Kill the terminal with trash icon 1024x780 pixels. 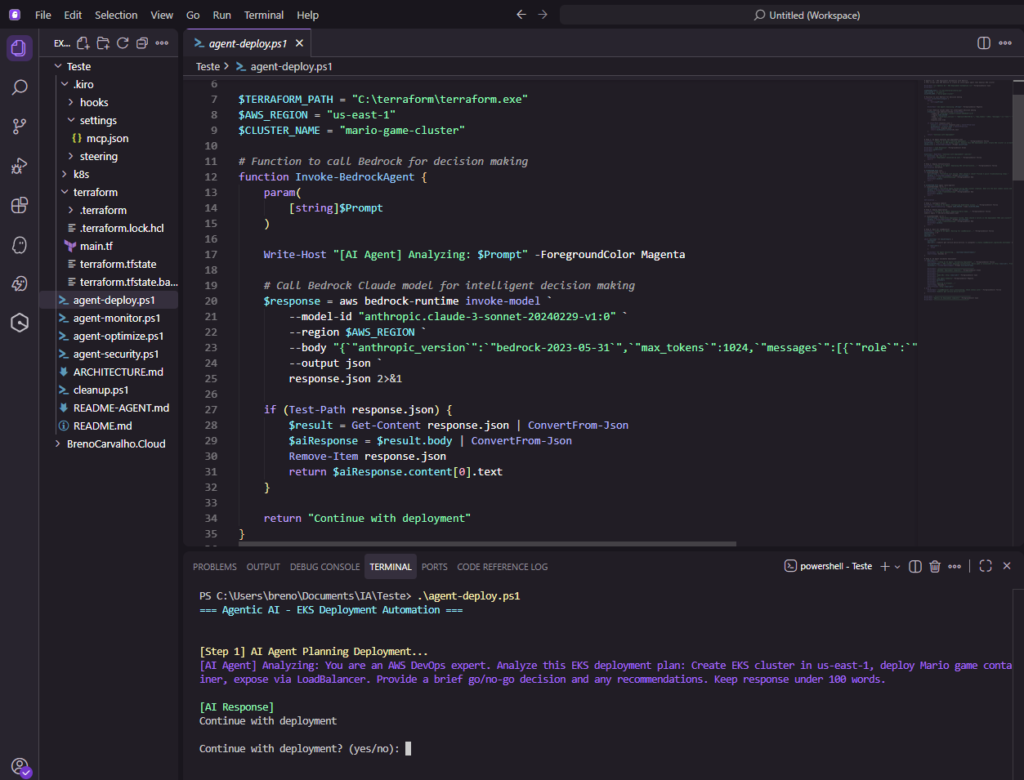(935, 566)
